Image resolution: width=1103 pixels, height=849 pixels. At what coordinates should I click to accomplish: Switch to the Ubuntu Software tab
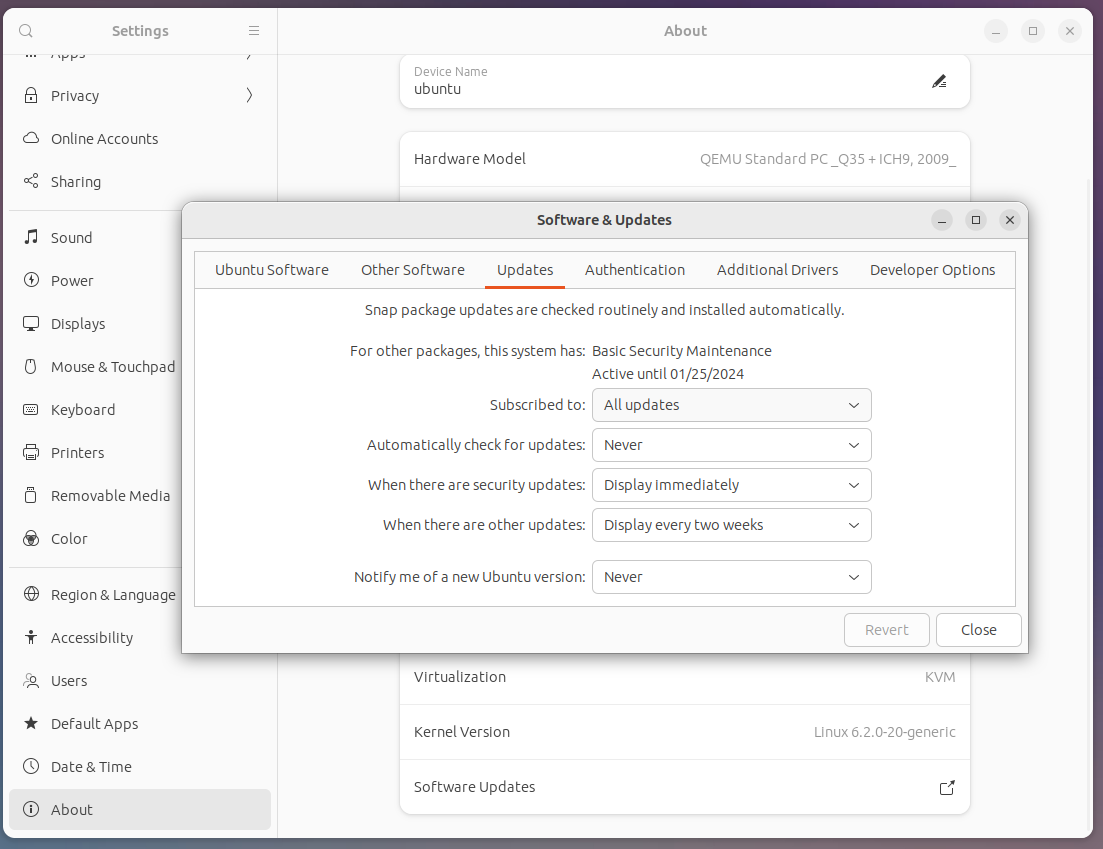coord(272,270)
